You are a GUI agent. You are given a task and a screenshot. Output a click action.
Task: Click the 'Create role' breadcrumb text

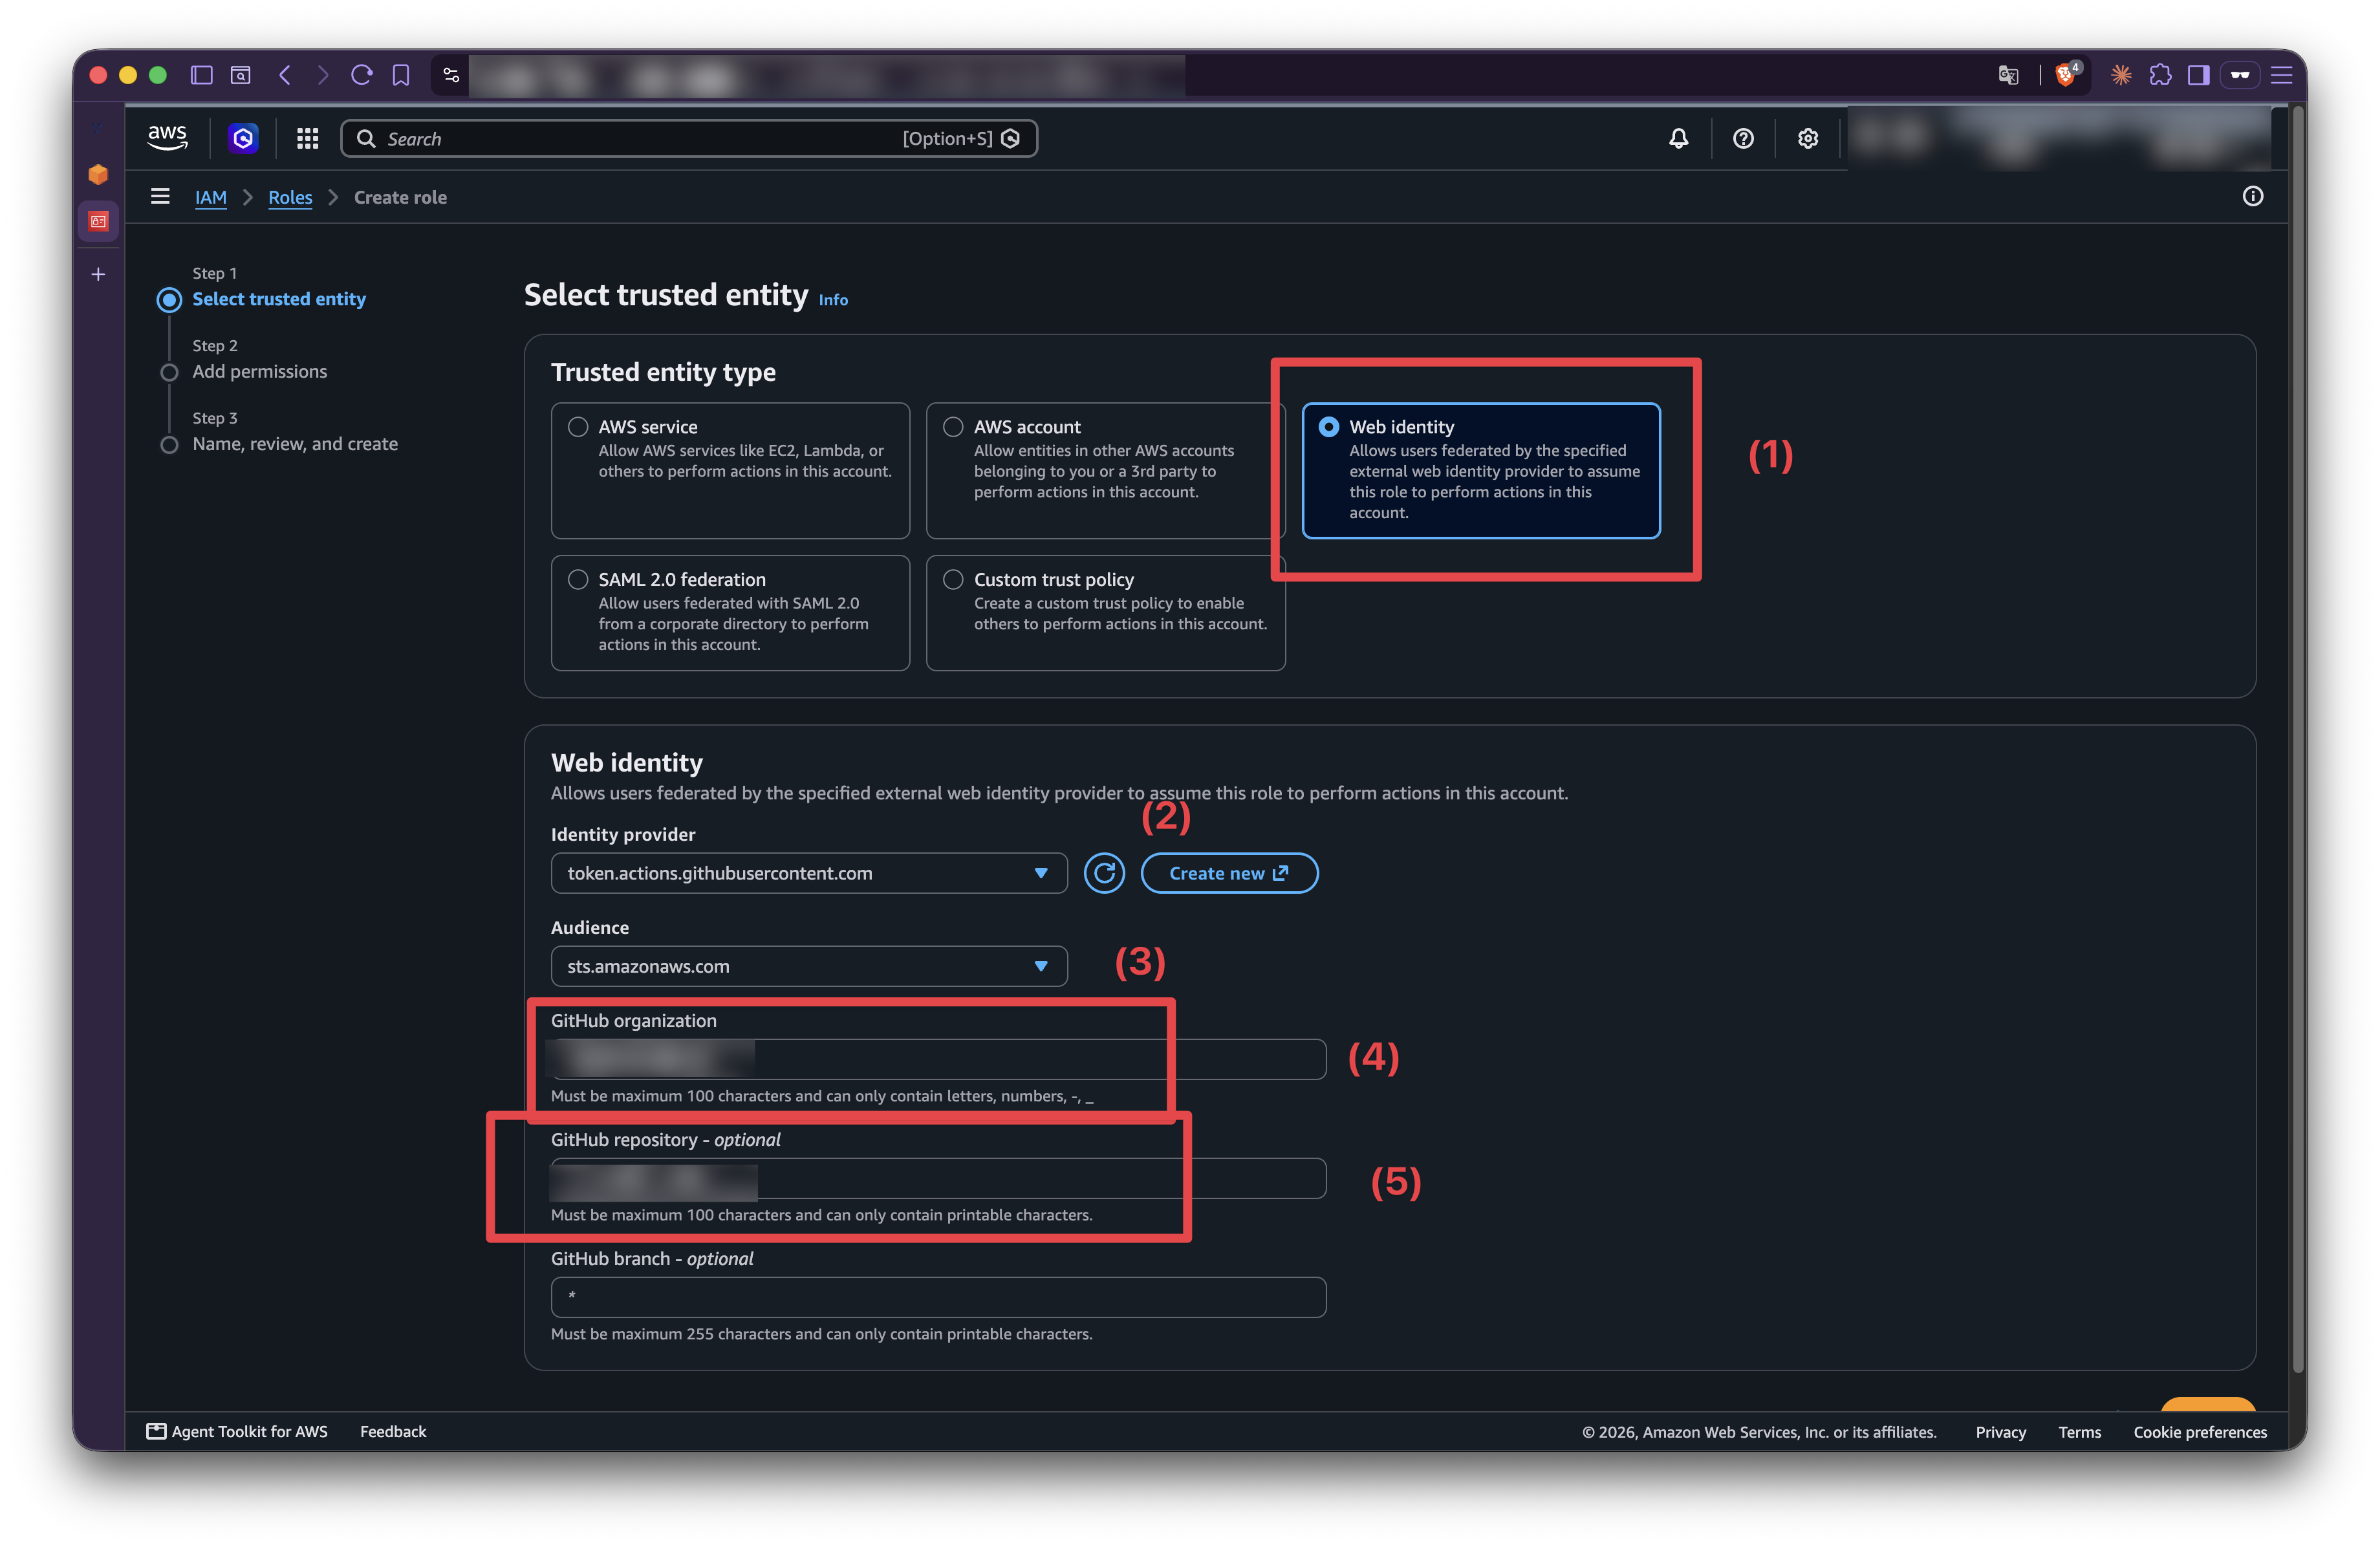click(x=400, y=197)
